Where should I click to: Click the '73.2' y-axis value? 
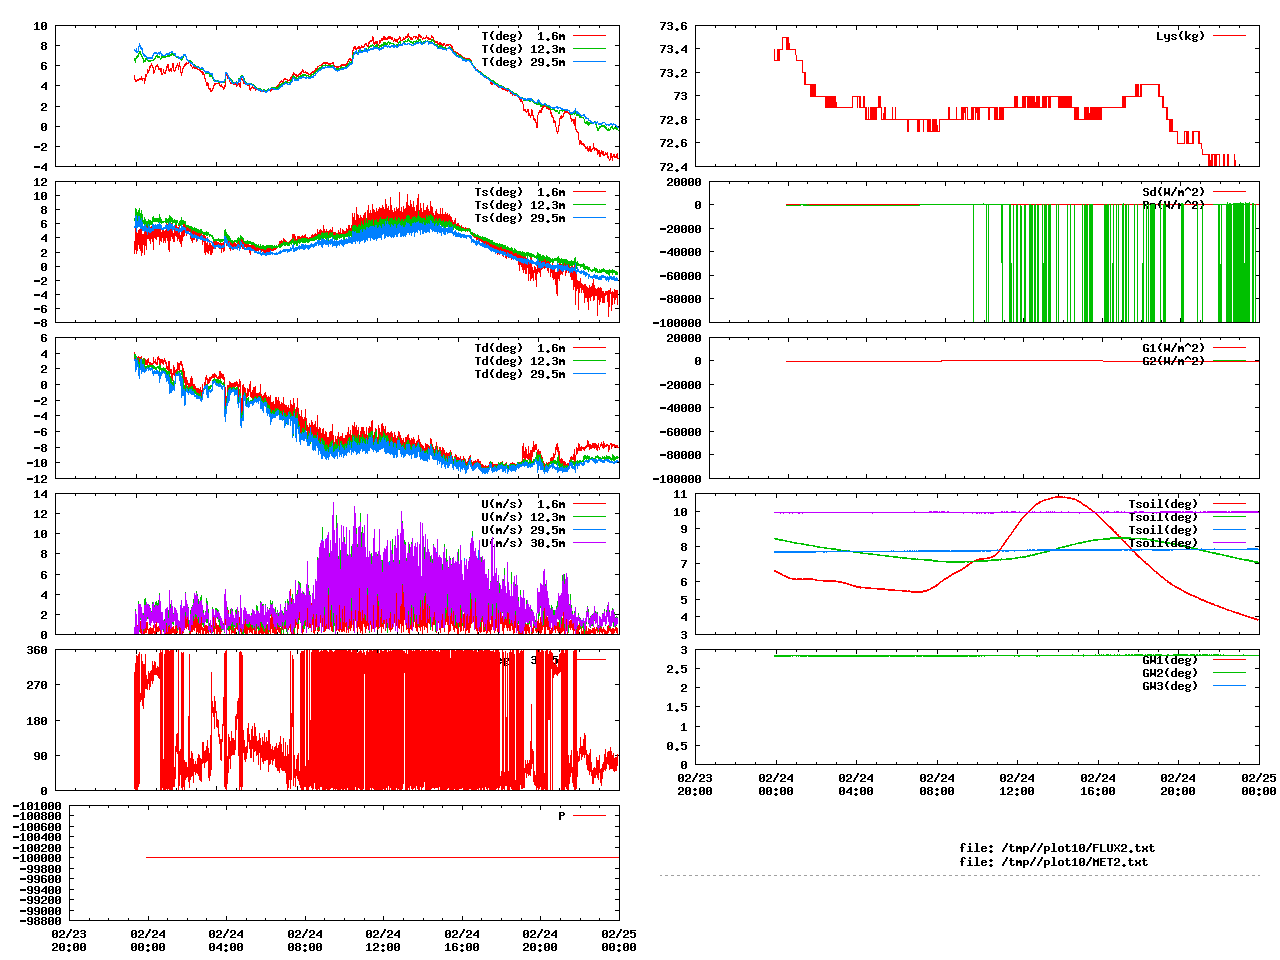674,73
